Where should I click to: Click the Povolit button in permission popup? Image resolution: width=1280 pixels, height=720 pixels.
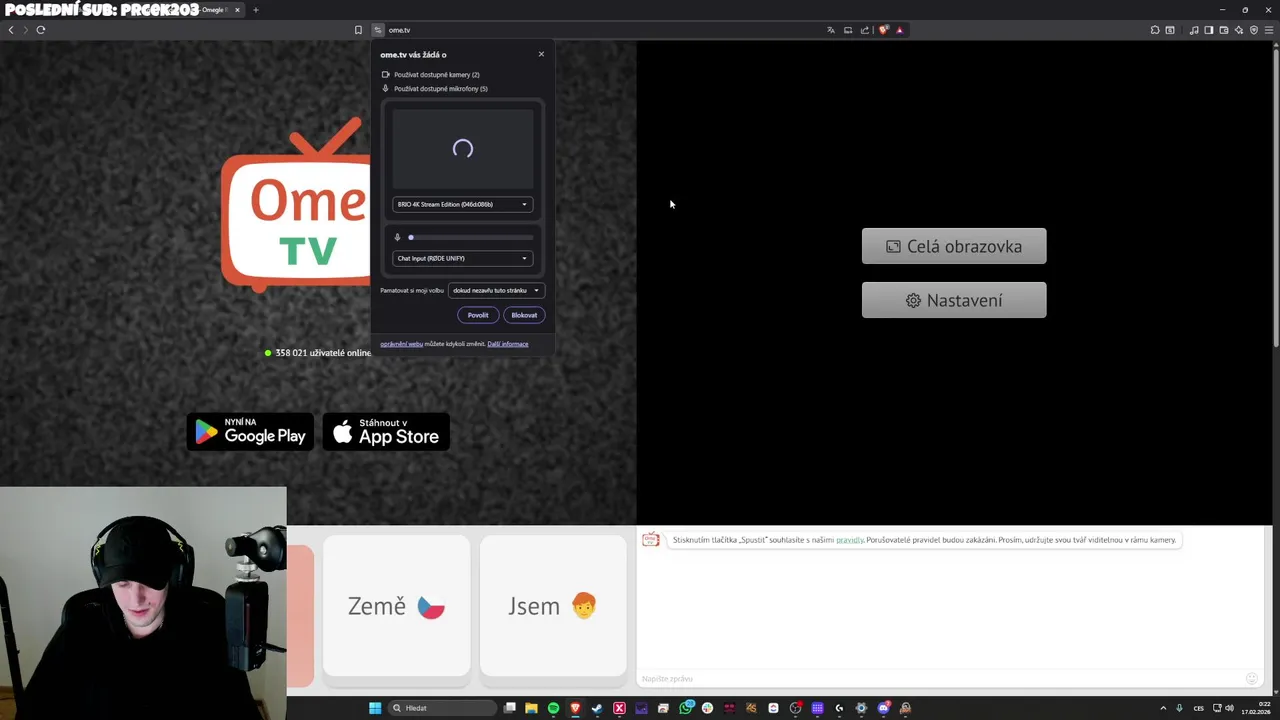(478, 315)
